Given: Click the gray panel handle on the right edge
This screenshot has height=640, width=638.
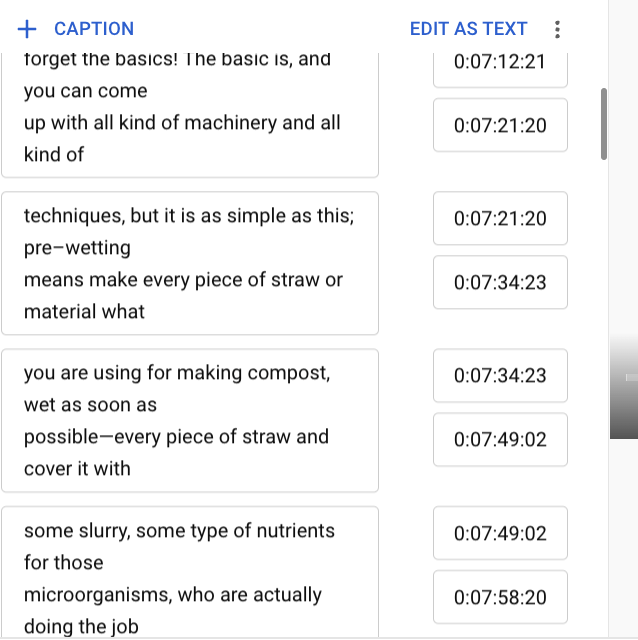Looking at the screenshot, I should [x=624, y=388].
